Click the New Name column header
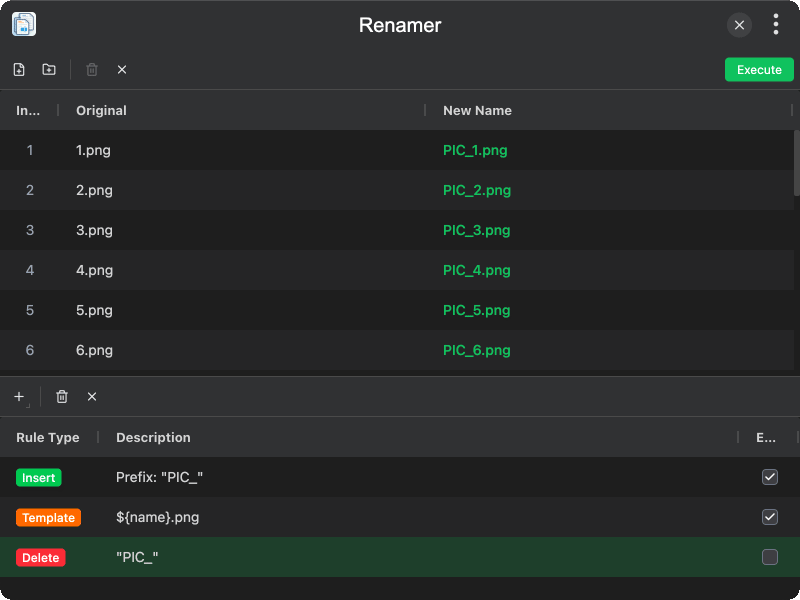Screen dimensions: 800x600 tap(476, 110)
